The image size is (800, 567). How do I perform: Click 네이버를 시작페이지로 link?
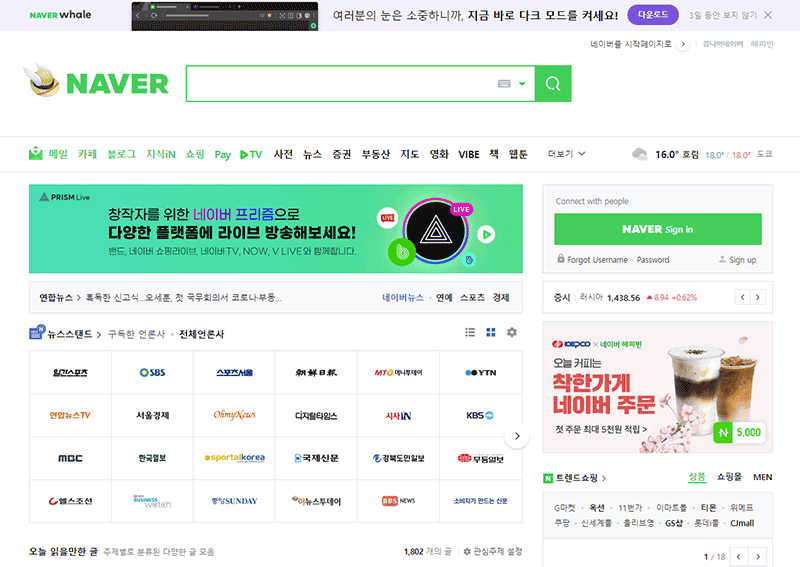click(x=631, y=44)
